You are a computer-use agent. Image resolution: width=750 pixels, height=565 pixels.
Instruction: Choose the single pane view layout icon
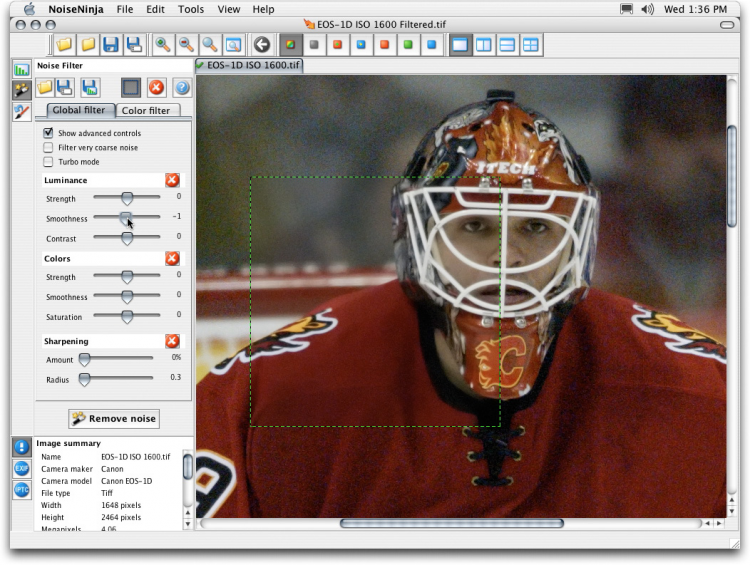[460, 45]
